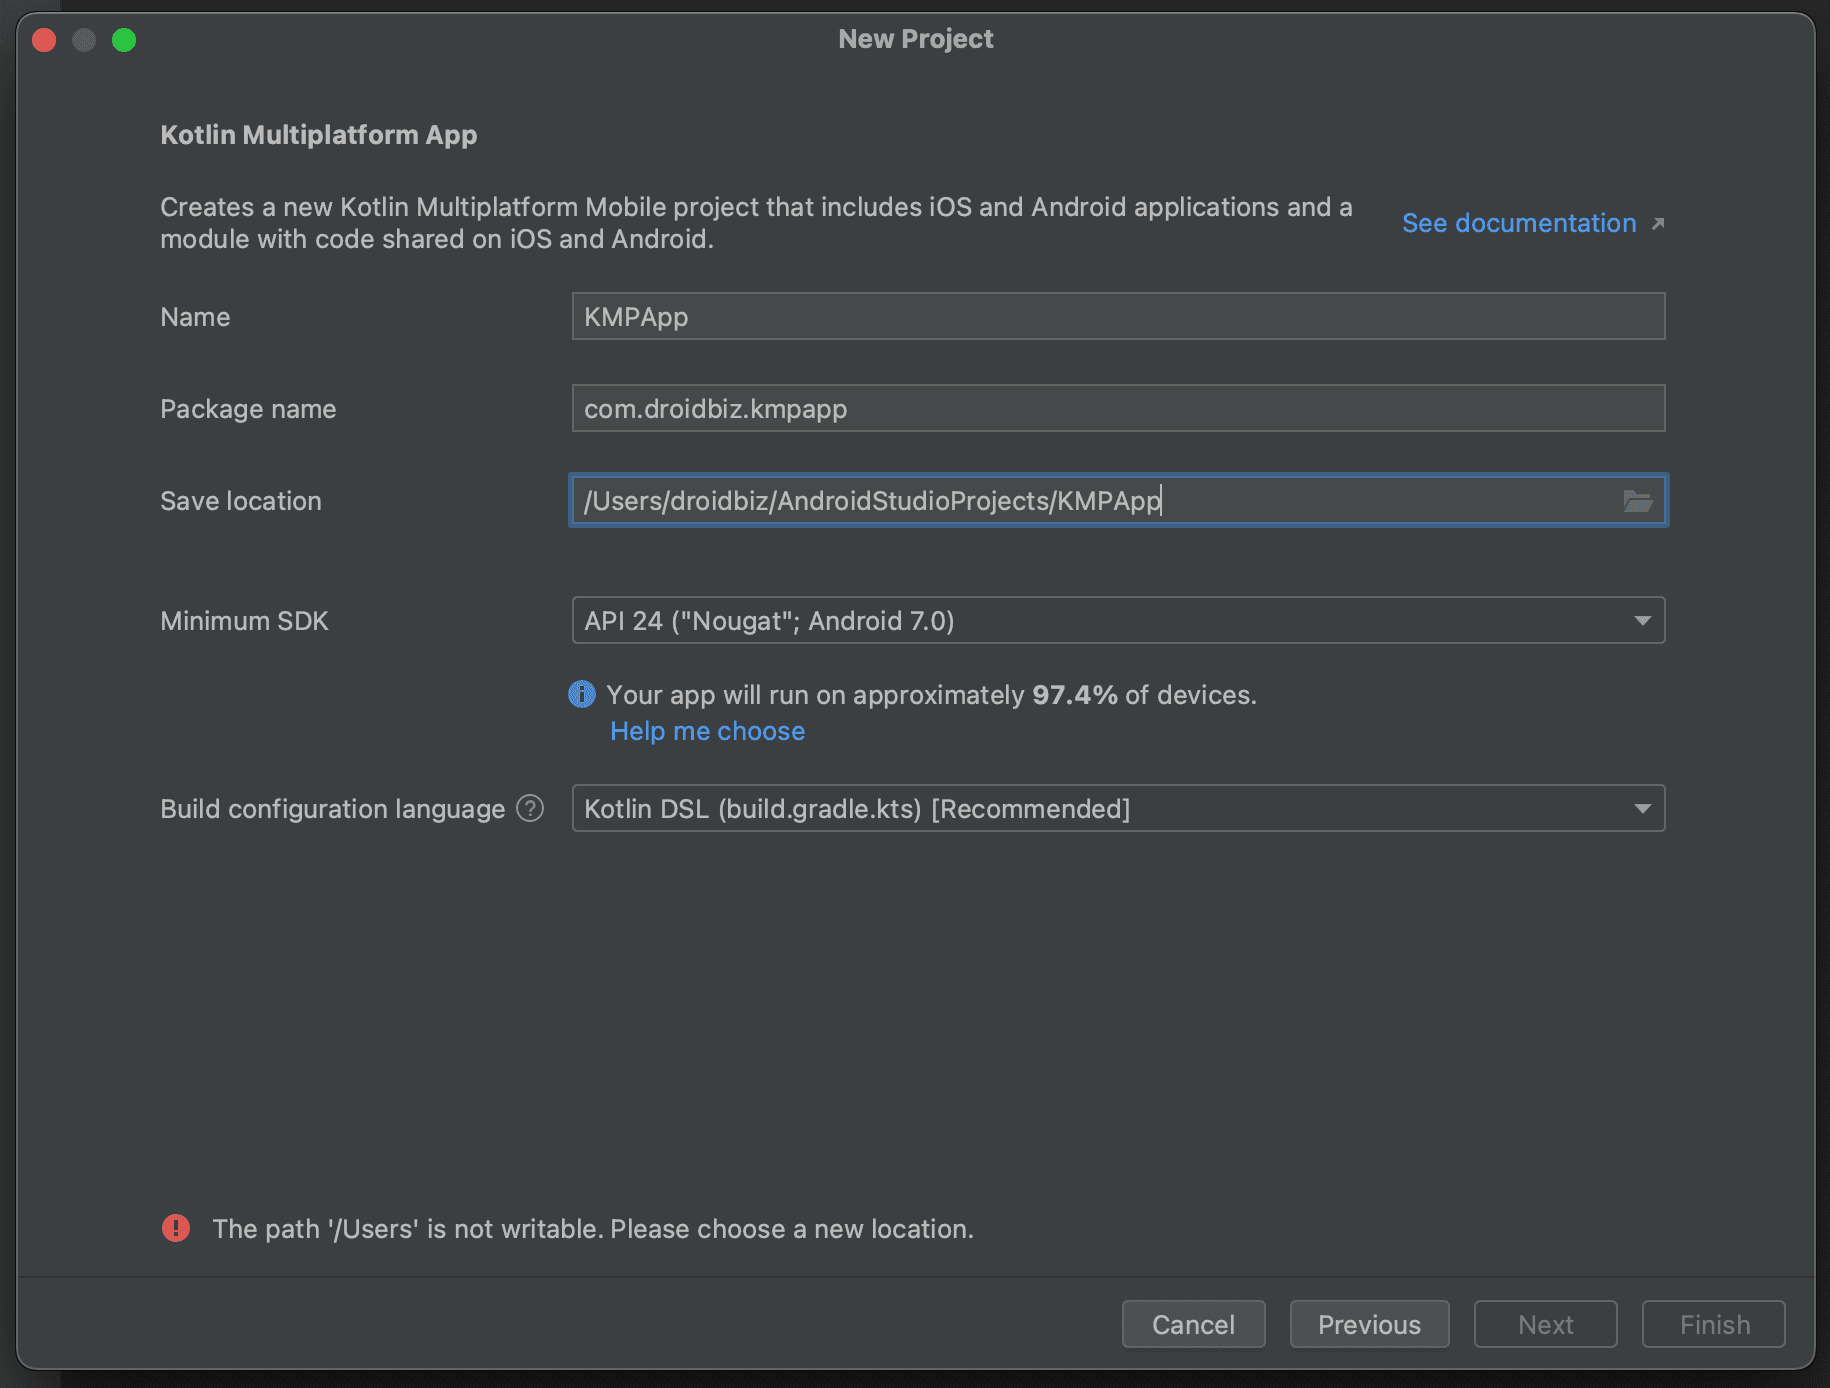
Task: Close the New Project dialog with the red button
Action: pos(44,40)
